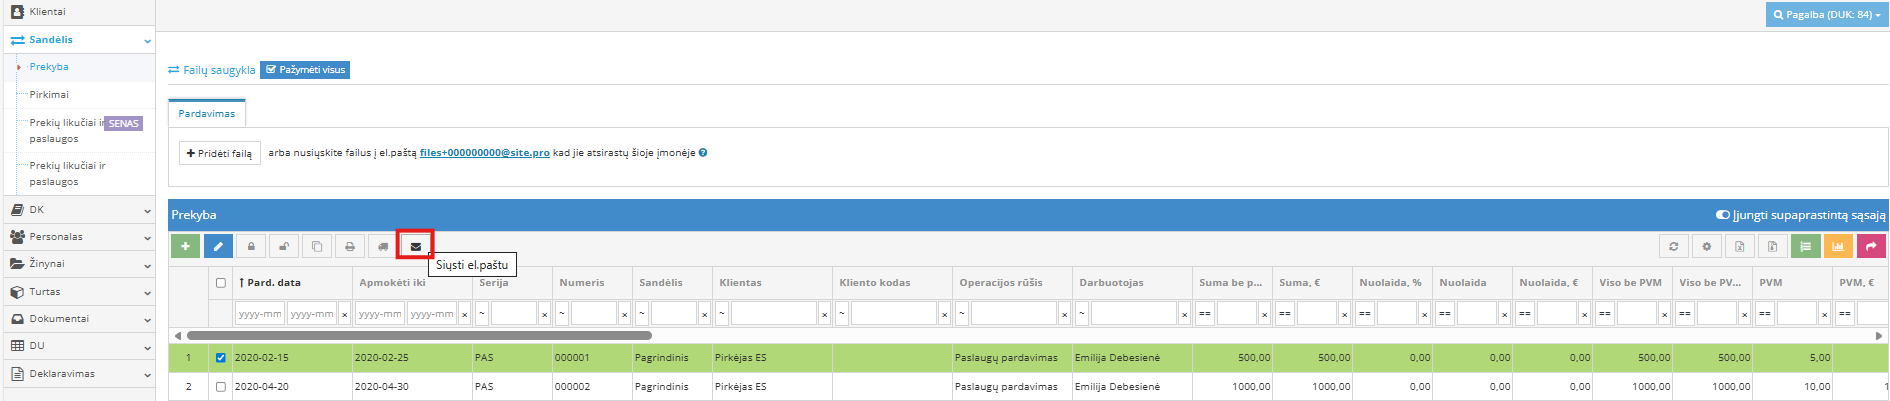Screen dimensions: 1890x401
Task: Switch to the Pardavimas tab
Action: tap(207, 114)
